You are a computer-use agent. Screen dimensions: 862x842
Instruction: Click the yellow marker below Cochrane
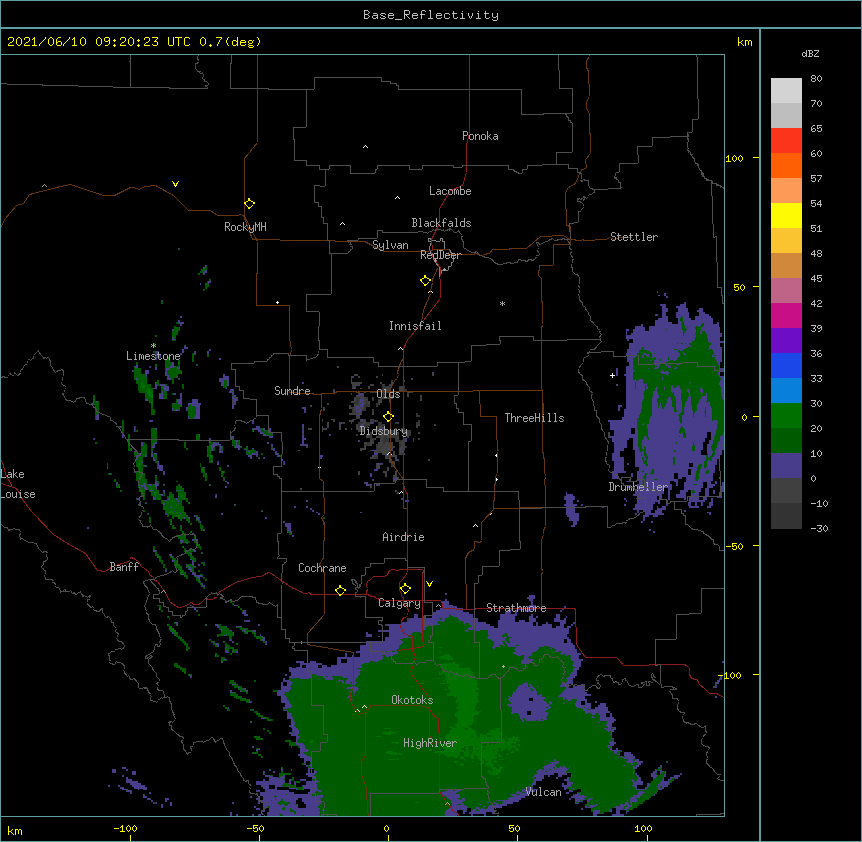coord(340,590)
